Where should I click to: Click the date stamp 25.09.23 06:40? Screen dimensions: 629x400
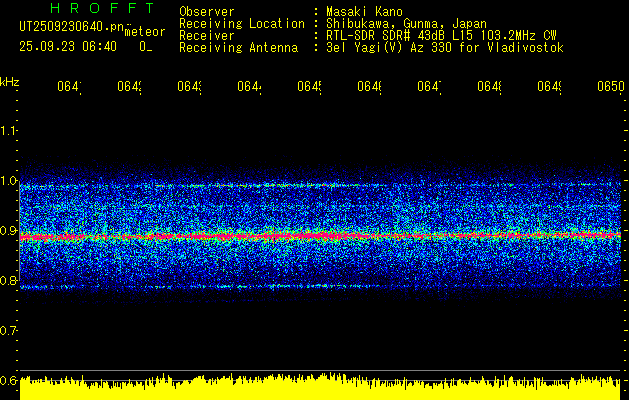(68, 47)
